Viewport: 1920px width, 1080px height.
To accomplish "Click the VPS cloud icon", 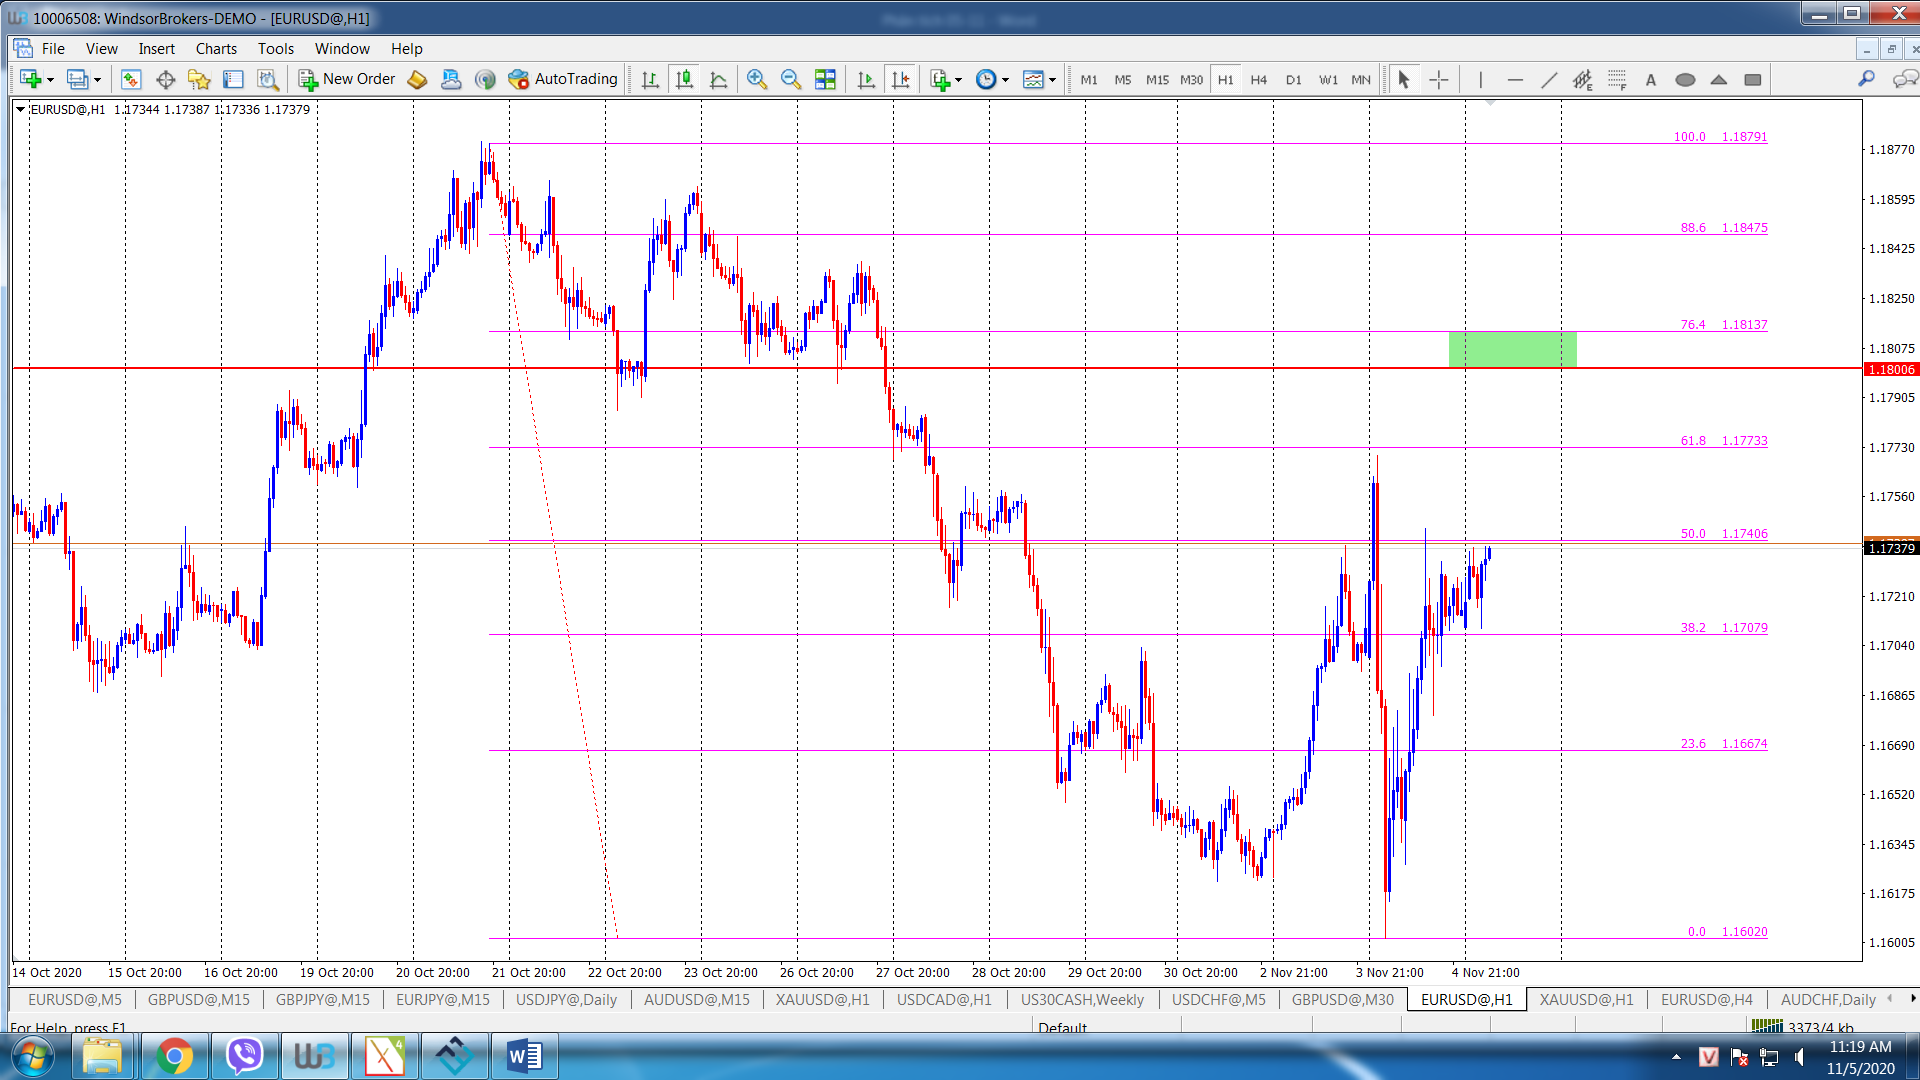I will (451, 80).
